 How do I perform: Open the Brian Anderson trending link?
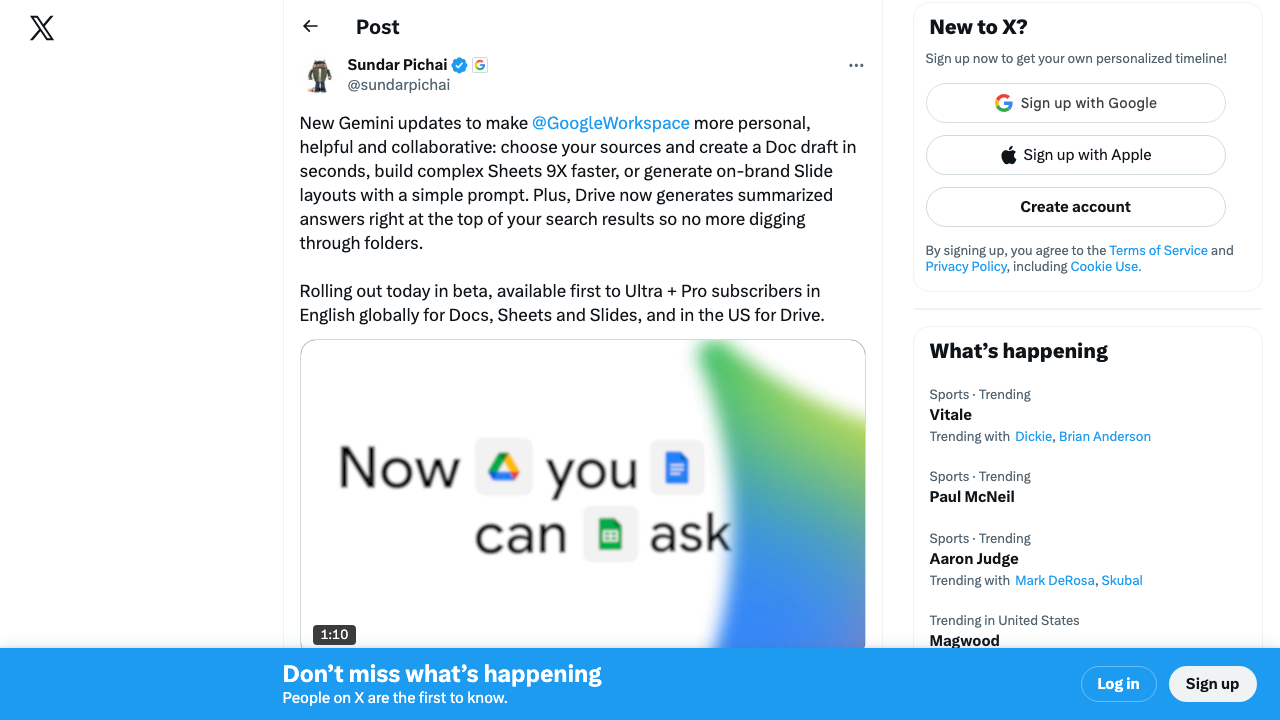pyautogui.click(x=1104, y=436)
